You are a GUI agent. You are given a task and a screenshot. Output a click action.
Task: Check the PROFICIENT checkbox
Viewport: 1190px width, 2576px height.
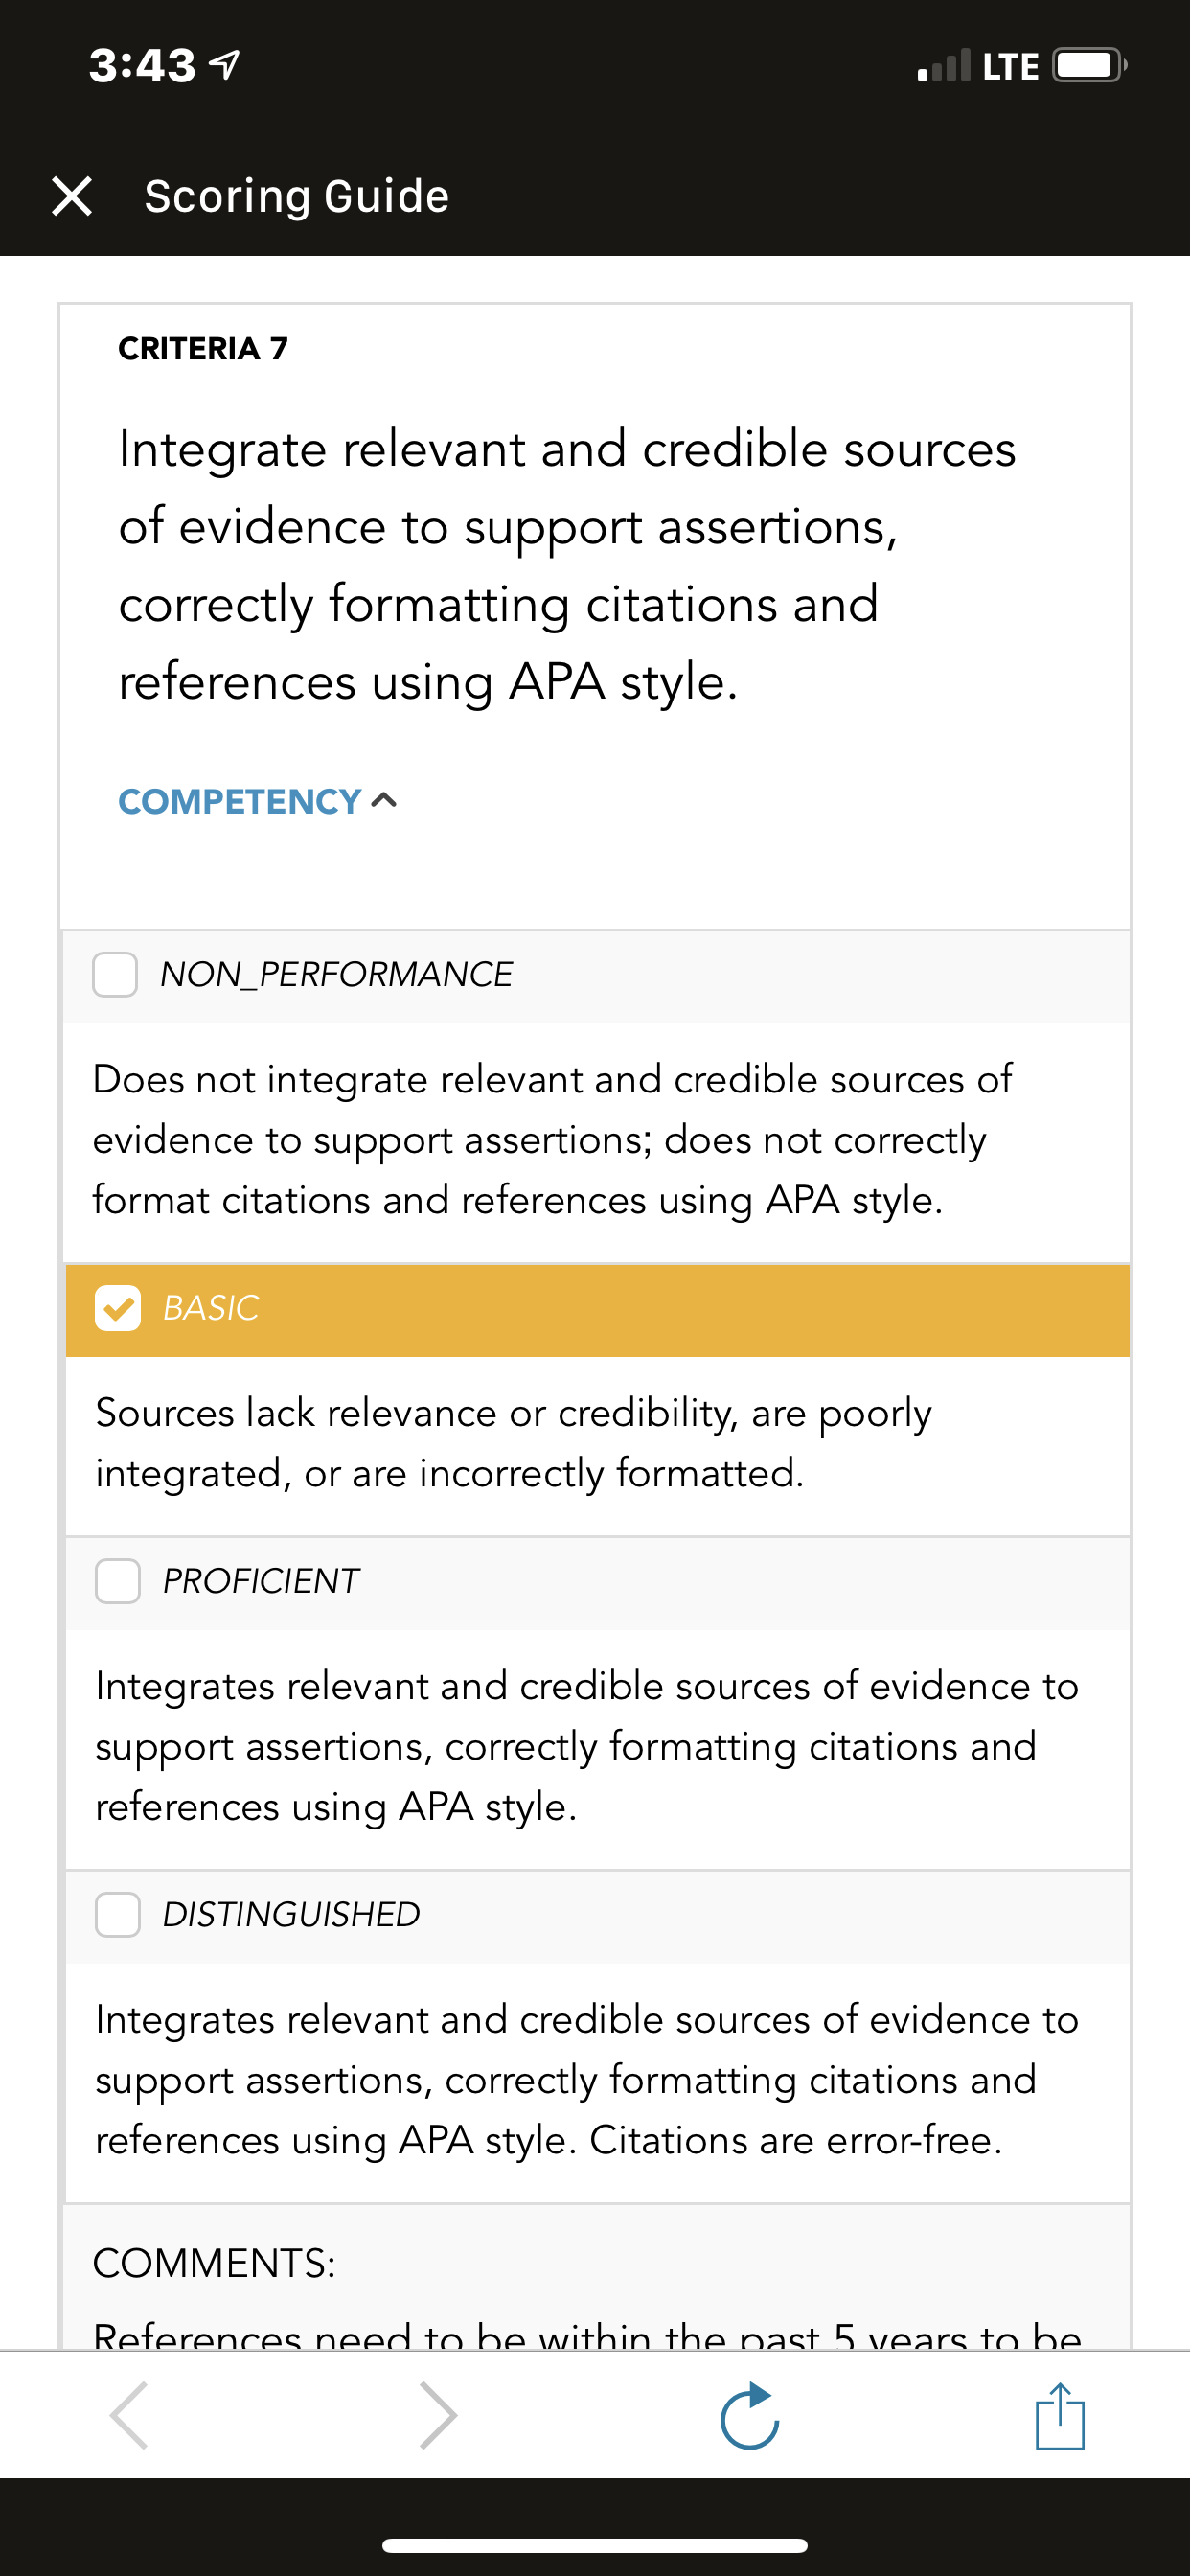tap(118, 1581)
